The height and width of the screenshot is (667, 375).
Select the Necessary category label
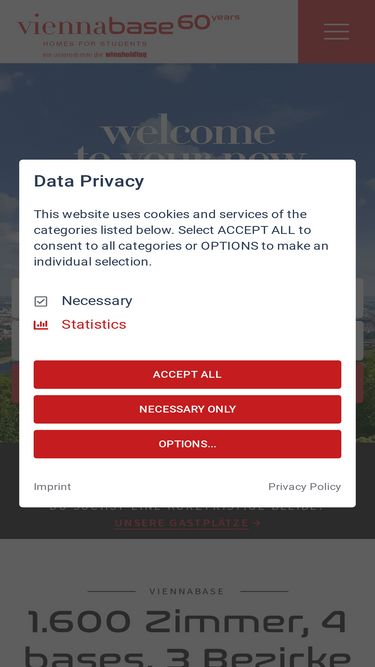tap(97, 301)
